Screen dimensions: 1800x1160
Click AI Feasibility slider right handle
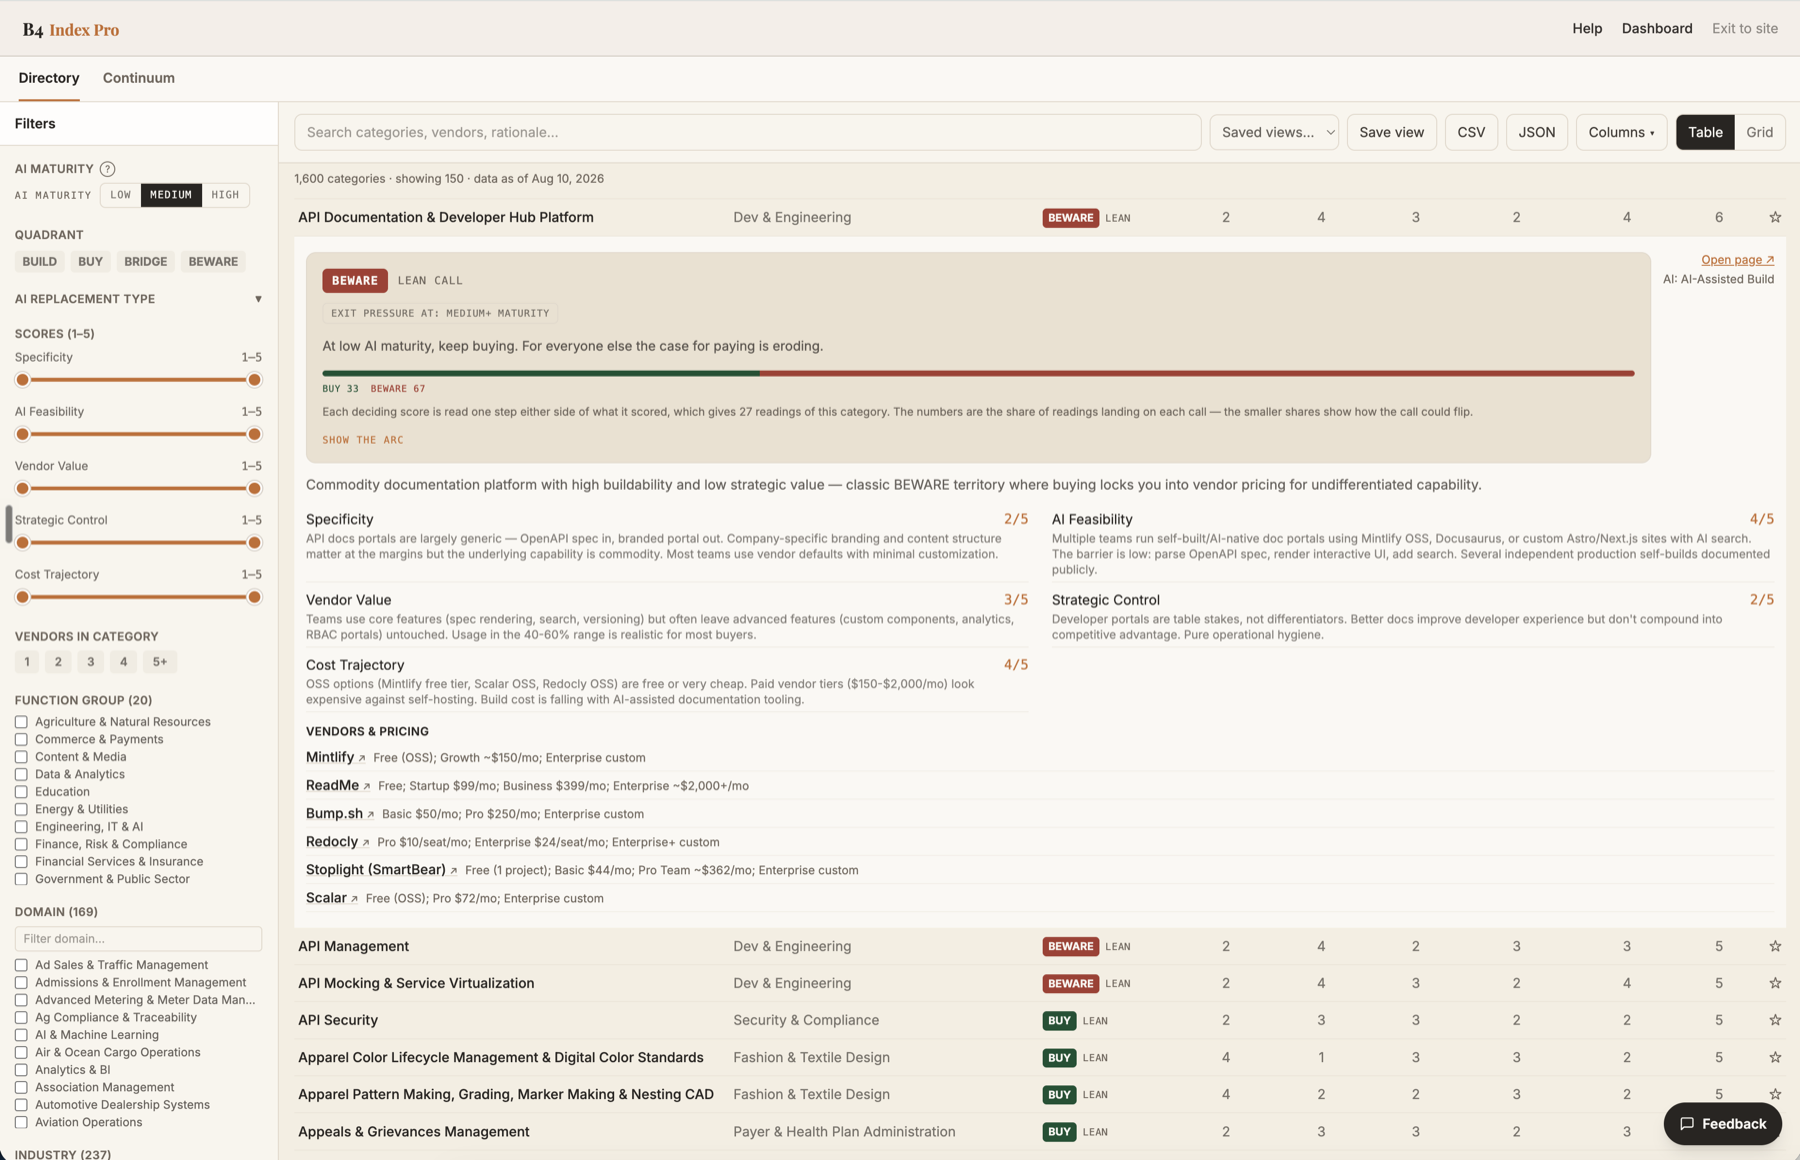[254, 434]
